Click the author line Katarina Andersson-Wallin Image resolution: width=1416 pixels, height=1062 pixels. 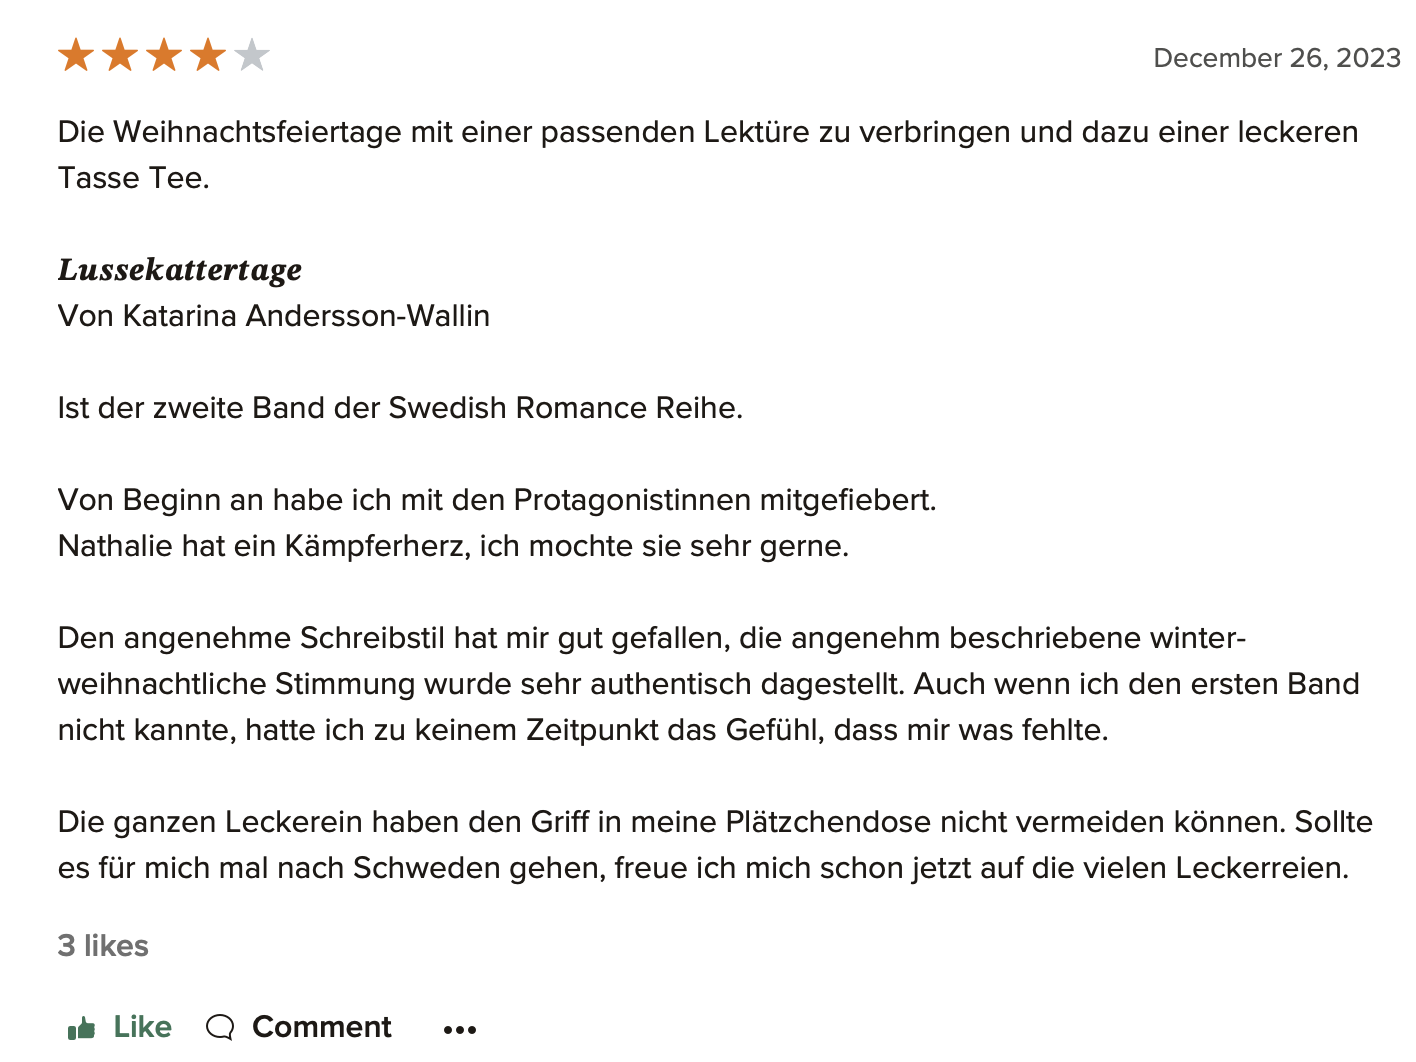[x=274, y=316]
